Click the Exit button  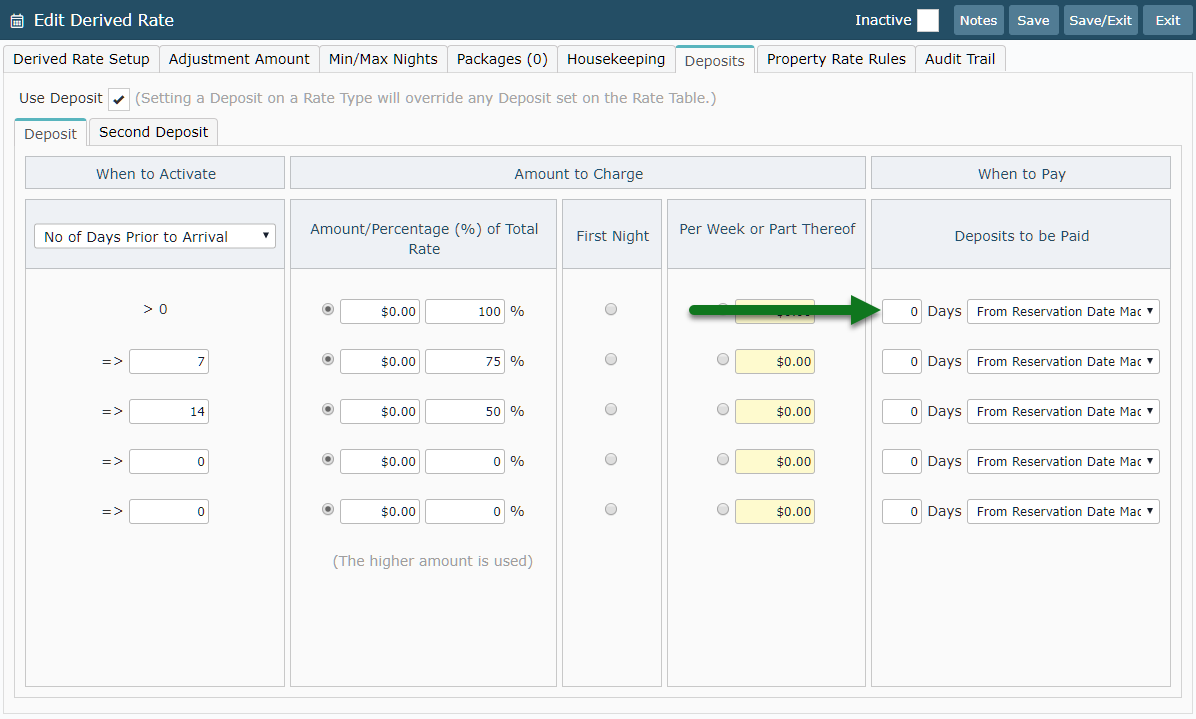(1167, 21)
